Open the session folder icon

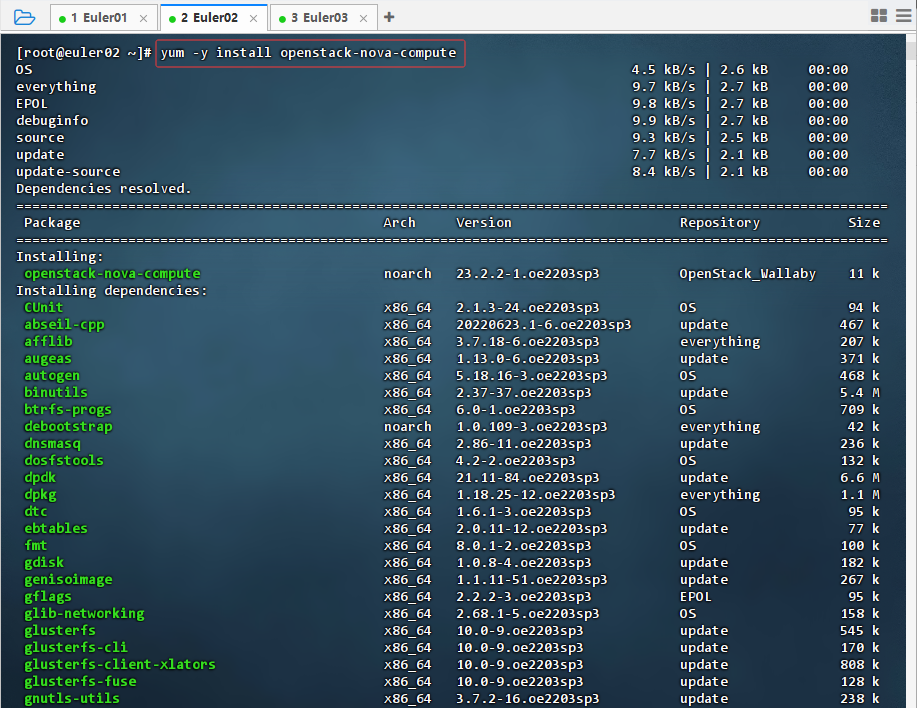(24, 18)
